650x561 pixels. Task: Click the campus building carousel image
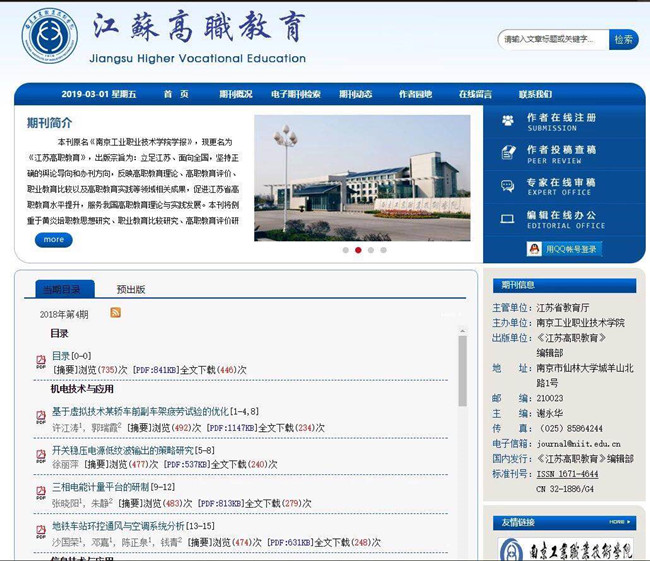point(362,178)
